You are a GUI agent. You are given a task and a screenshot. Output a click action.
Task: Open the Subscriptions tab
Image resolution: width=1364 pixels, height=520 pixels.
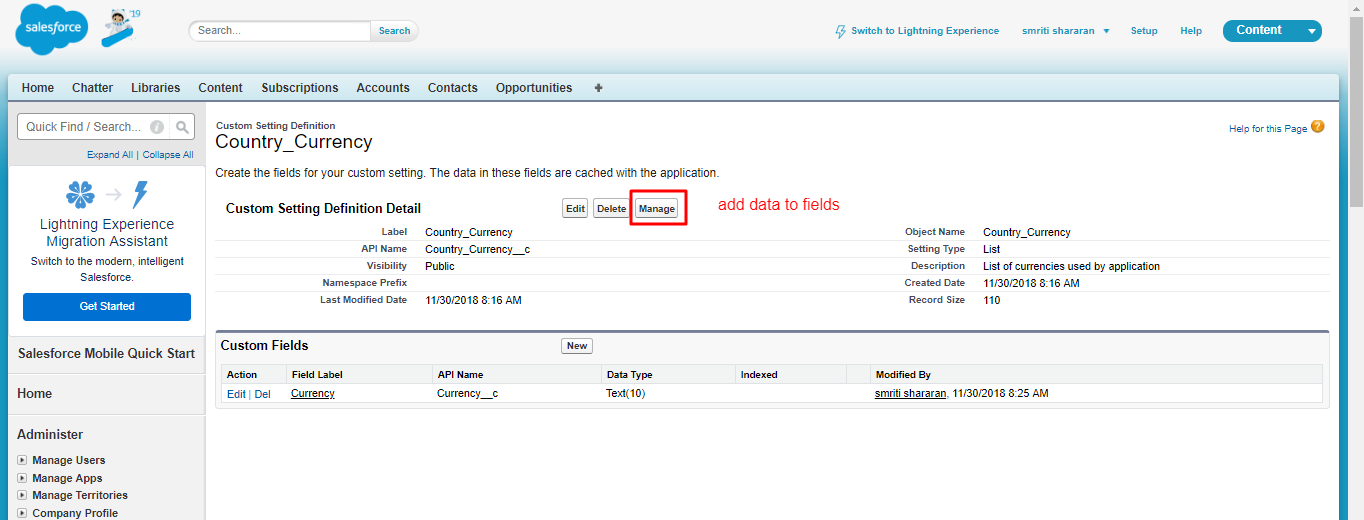tap(300, 88)
